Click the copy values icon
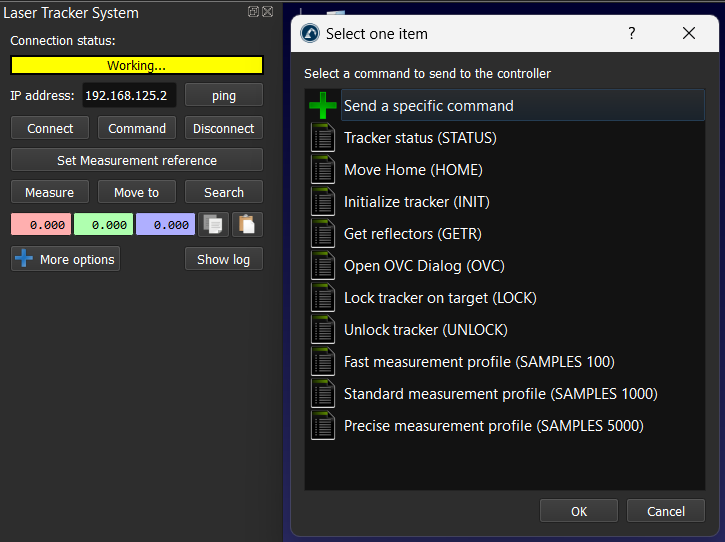Viewport: 725px width, 542px height. point(214,225)
